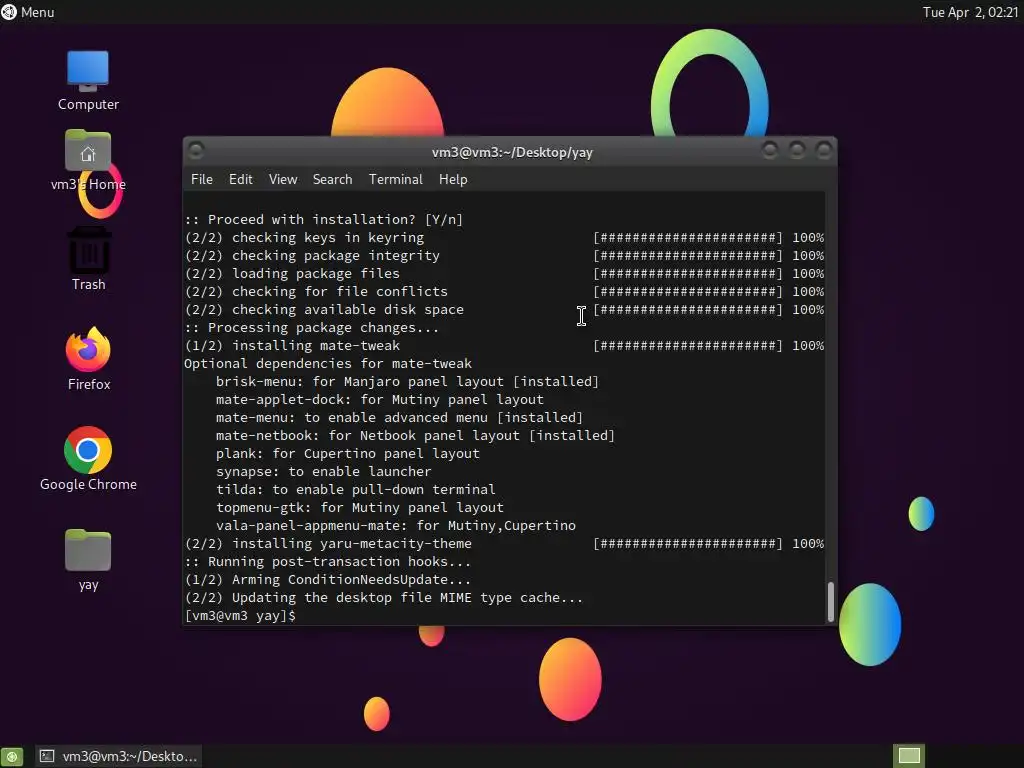Click text "checking for file conflicts"
Screen dimensions: 1024x768
340,291
